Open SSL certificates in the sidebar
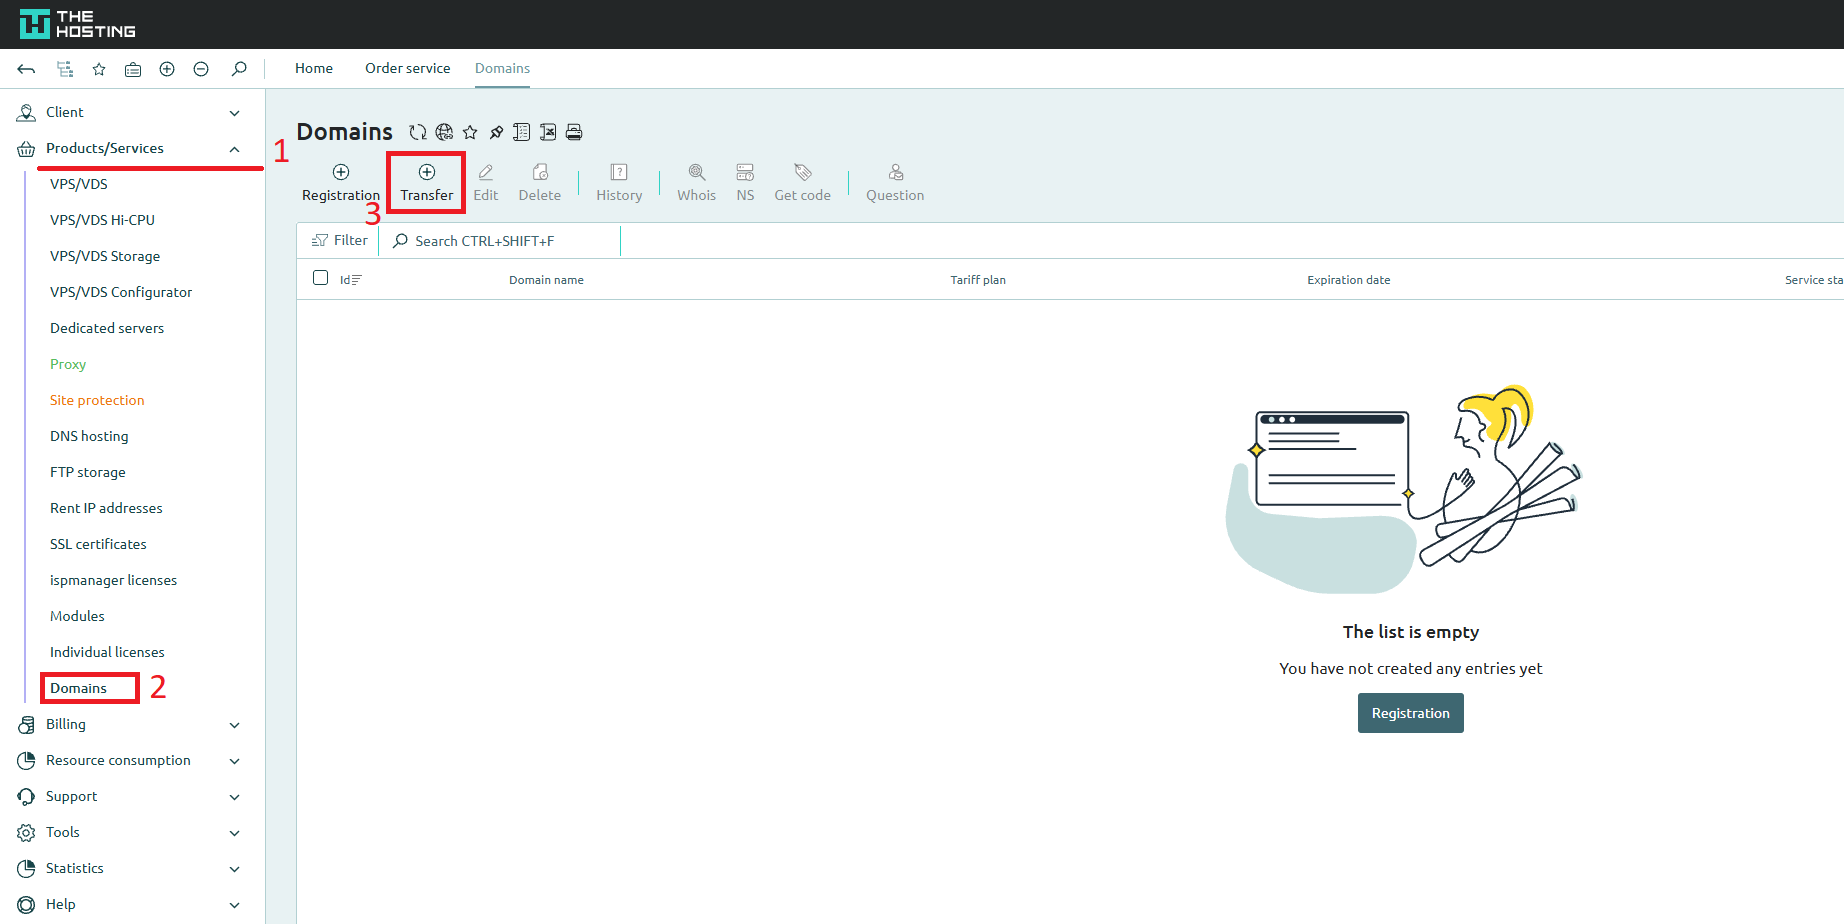The image size is (1844, 924). (x=98, y=544)
